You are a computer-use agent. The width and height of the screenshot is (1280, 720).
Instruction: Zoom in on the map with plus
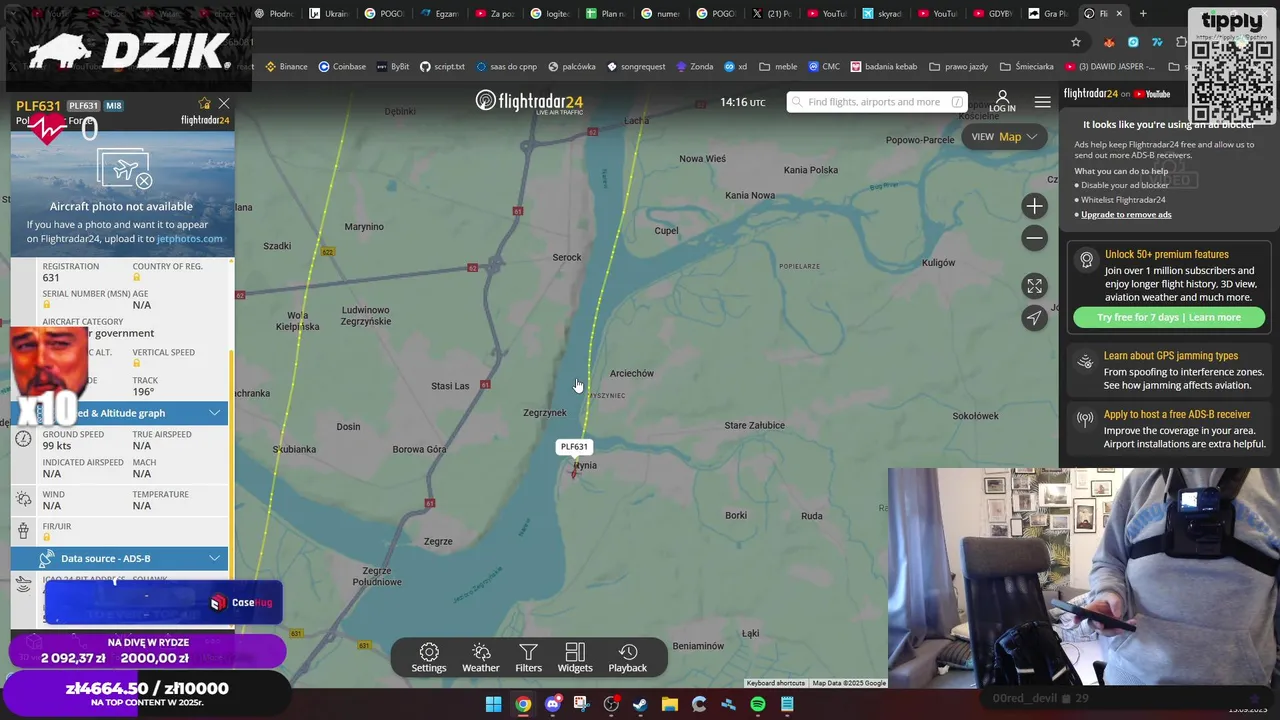(x=1034, y=206)
